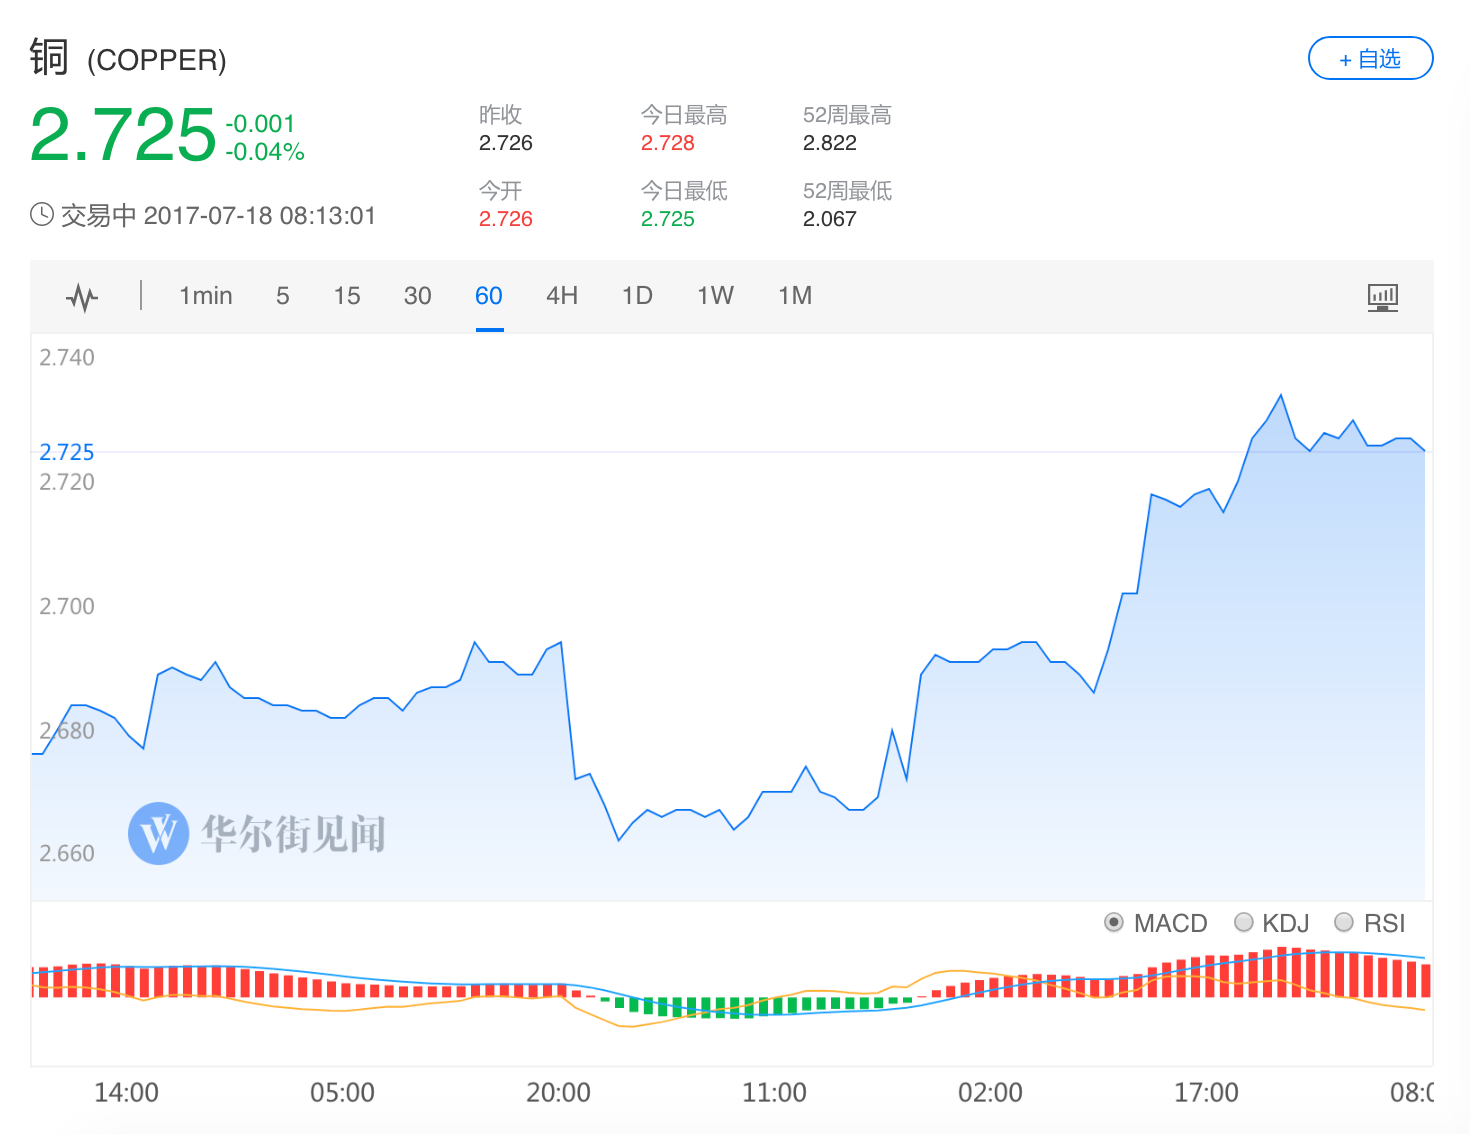
Task: Switch to the 5 minute interval
Action: coord(283,296)
